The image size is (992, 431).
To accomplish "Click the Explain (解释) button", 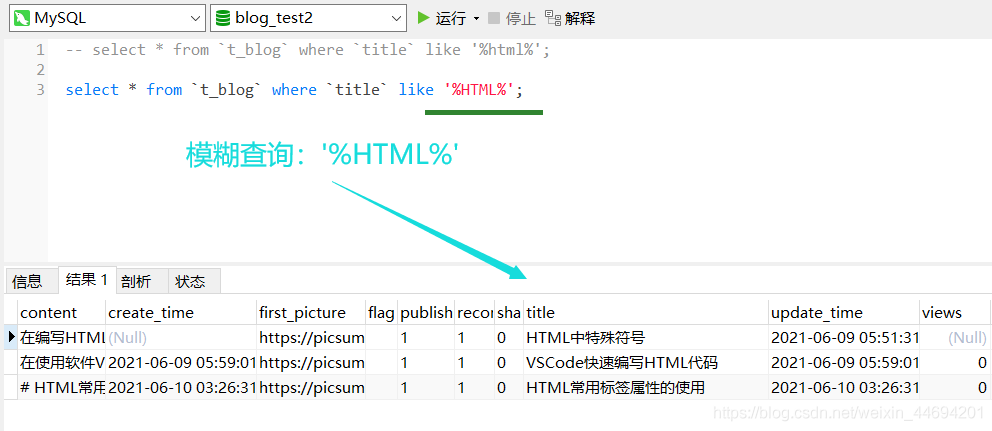I will point(570,18).
